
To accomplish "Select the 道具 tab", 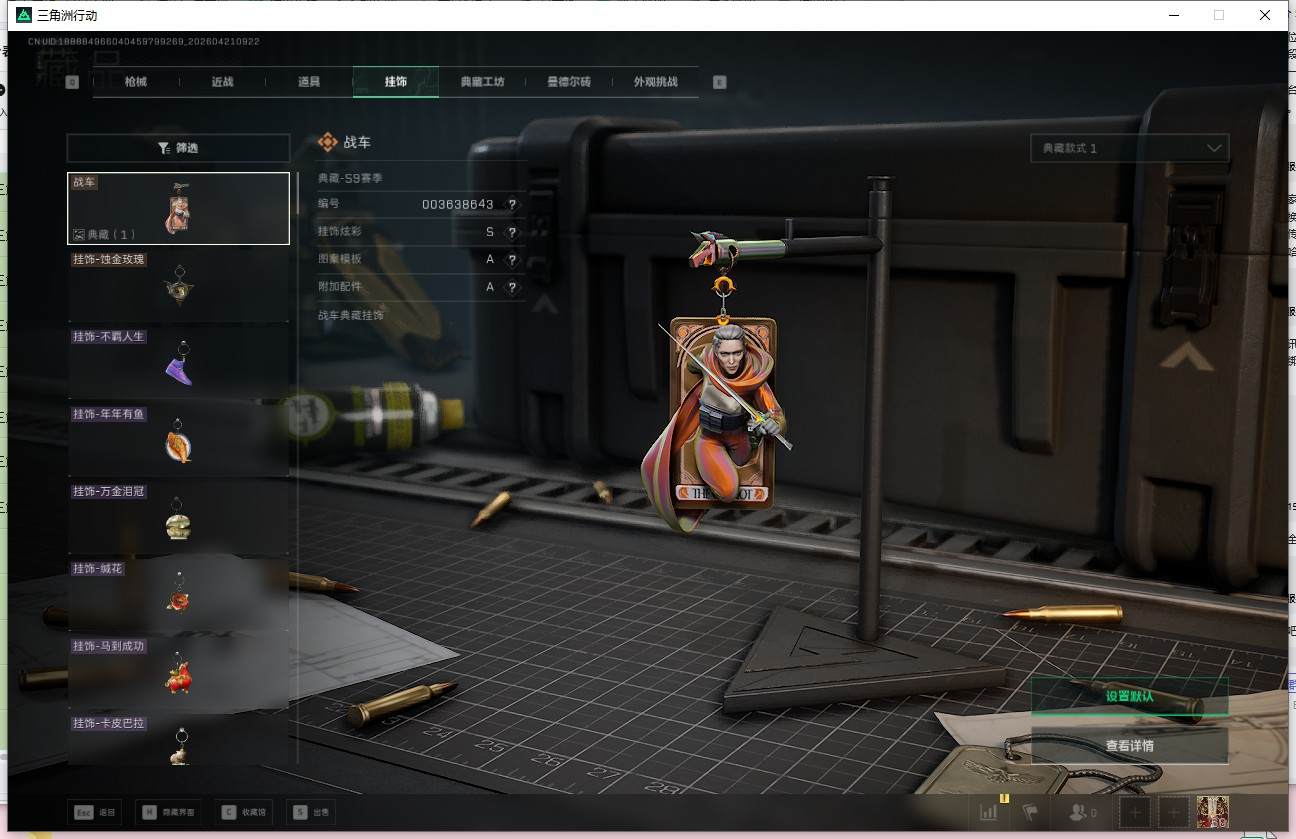I will coord(309,82).
